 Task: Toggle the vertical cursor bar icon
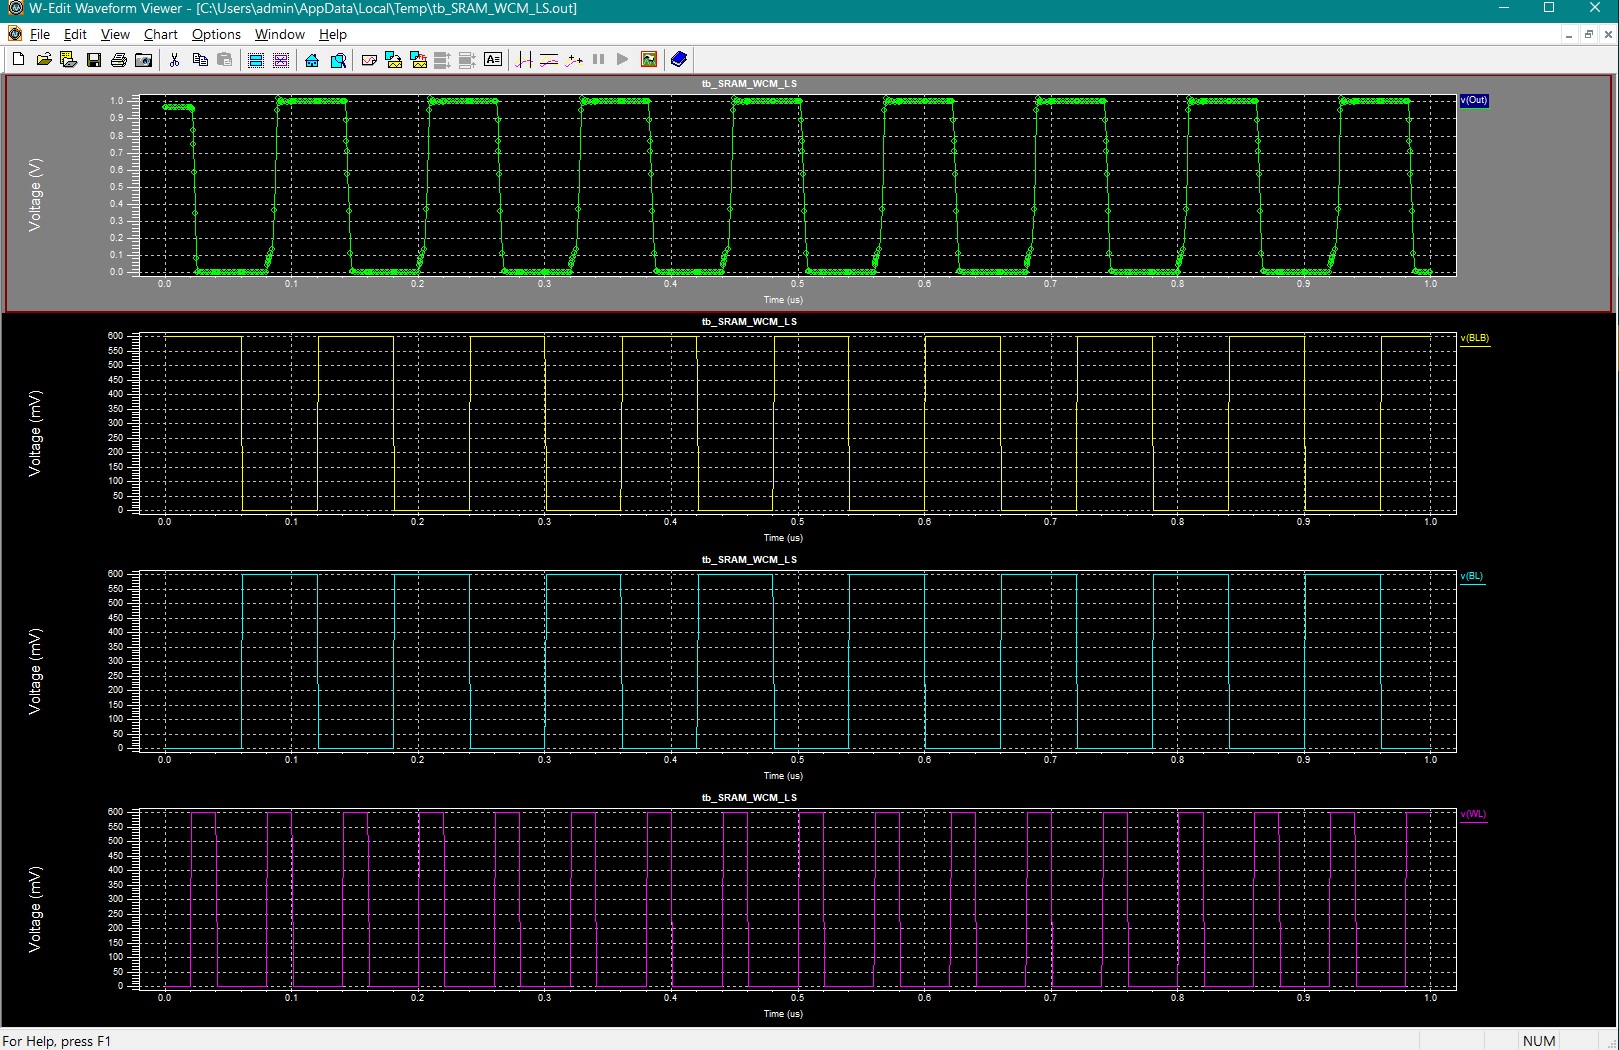(523, 60)
